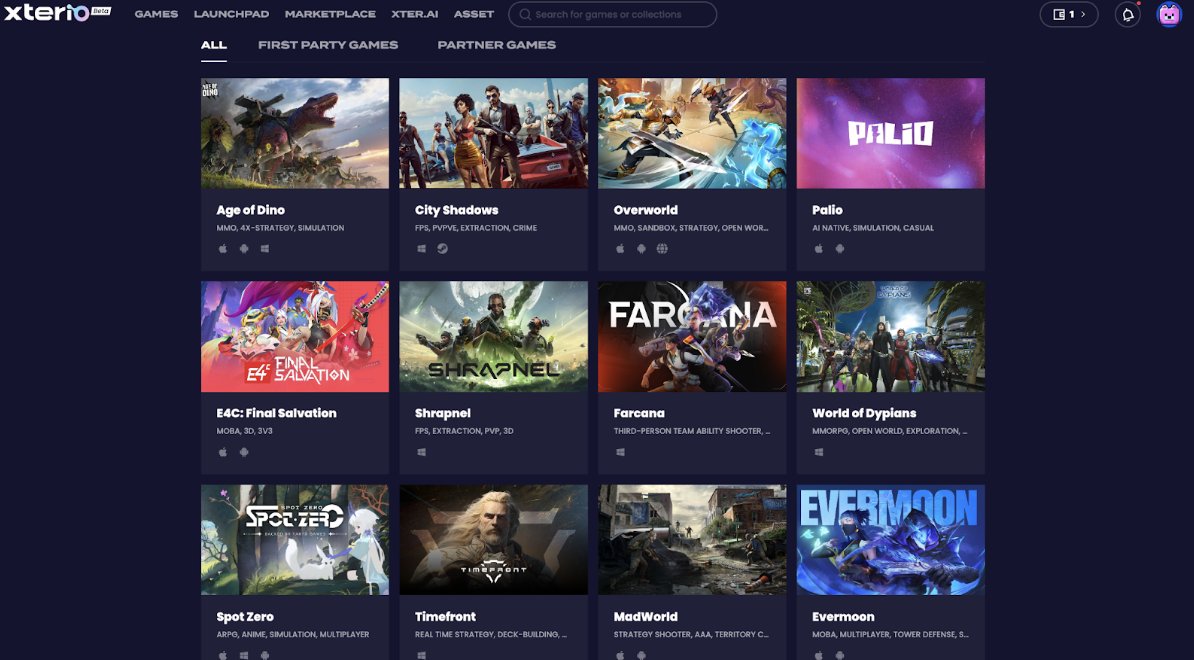Open the Evermoon game thumbnail
1194x660 pixels.
(x=890, y=540)
